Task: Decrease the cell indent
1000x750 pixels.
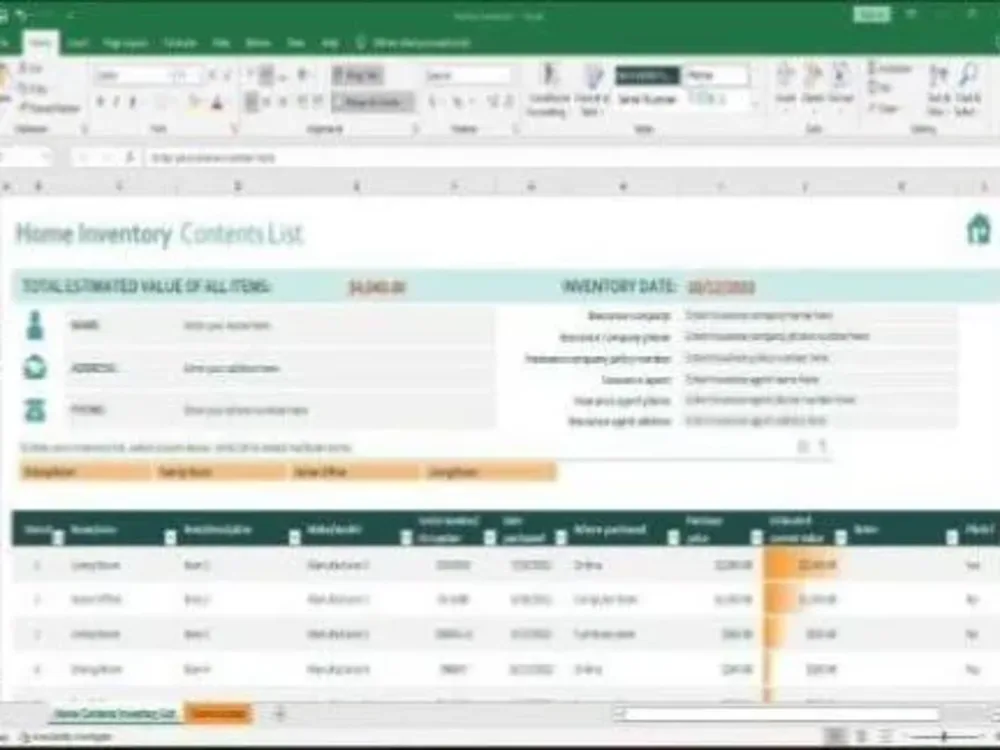Action: pos(301,101)
